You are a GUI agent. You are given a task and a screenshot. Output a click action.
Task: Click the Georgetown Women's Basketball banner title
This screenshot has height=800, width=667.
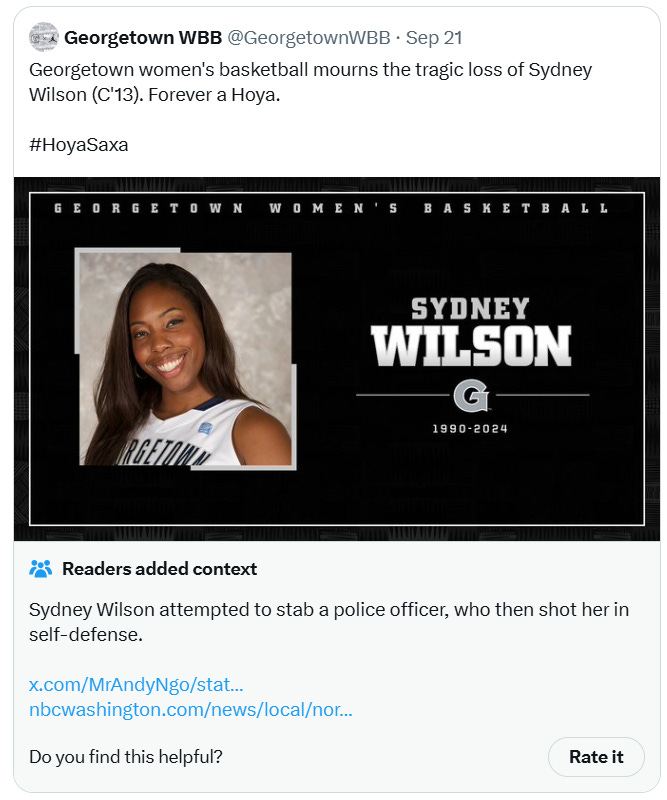[x=331, y=208]
